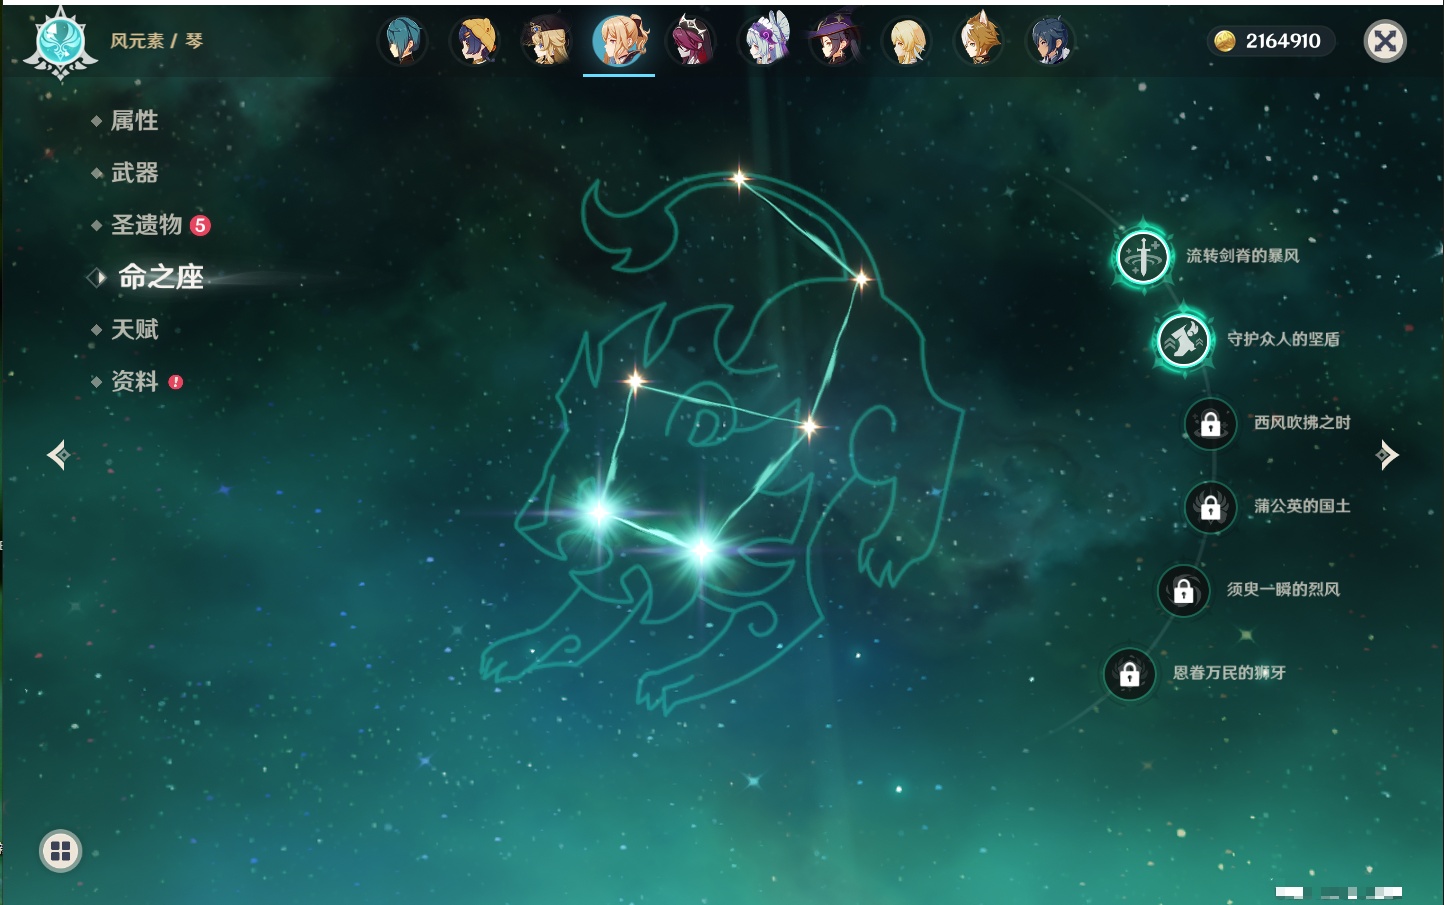Select the crimson-haired character with spiked headpiece
1444x905 pixels.
[x=691, y=41]
